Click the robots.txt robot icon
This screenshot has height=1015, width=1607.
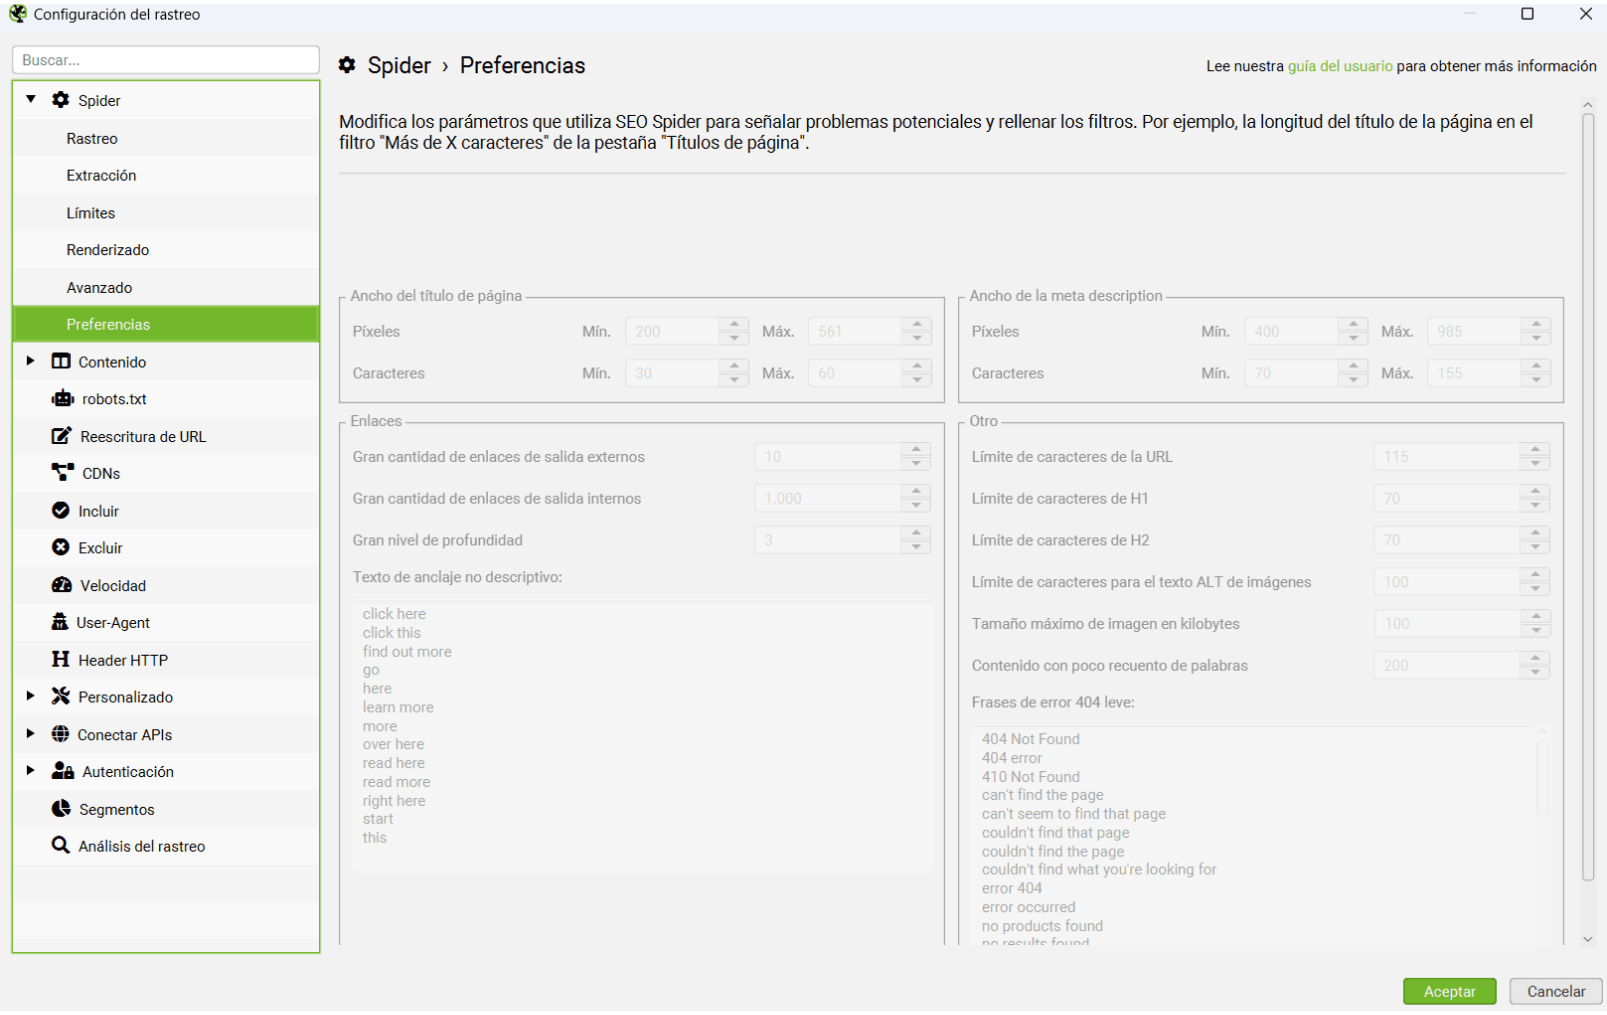click(62, 399)
